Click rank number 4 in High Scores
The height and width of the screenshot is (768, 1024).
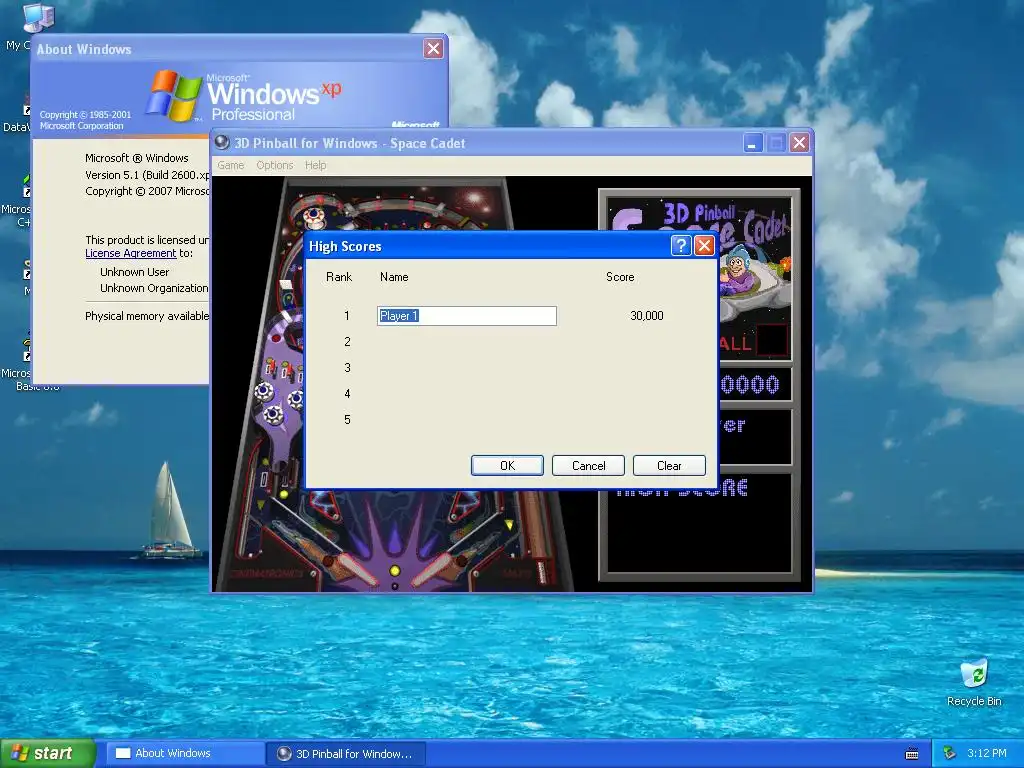[347, 394]
